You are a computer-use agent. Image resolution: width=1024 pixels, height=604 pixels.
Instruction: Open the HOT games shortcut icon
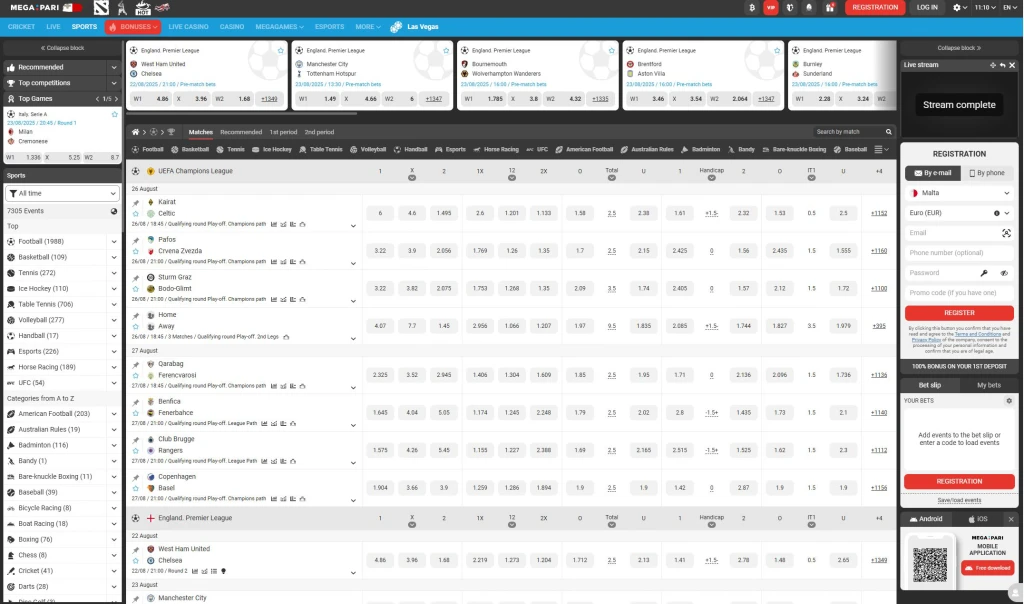point(142,8)
